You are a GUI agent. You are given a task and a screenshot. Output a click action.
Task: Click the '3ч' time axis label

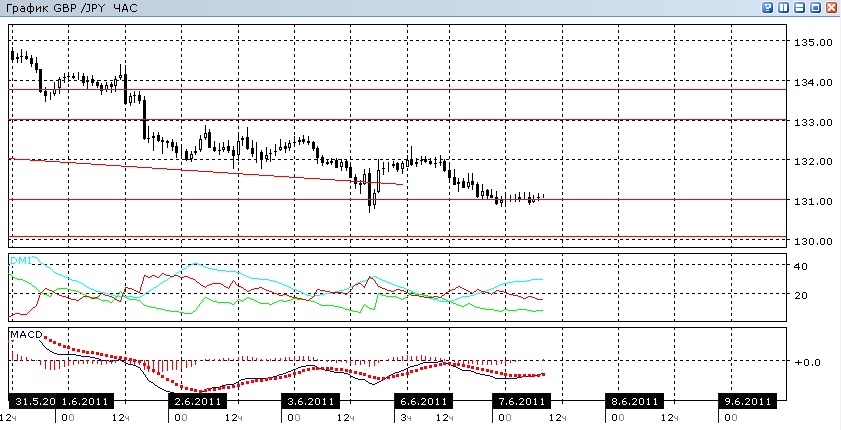point(405,418)
